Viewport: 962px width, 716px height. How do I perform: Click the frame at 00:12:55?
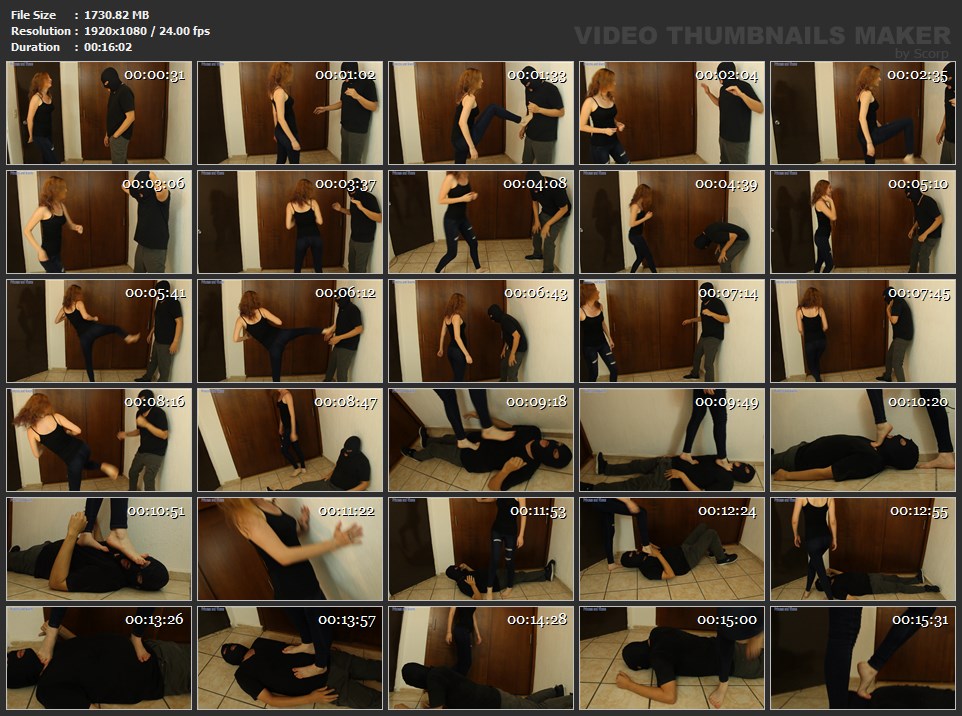coord(863,549)
